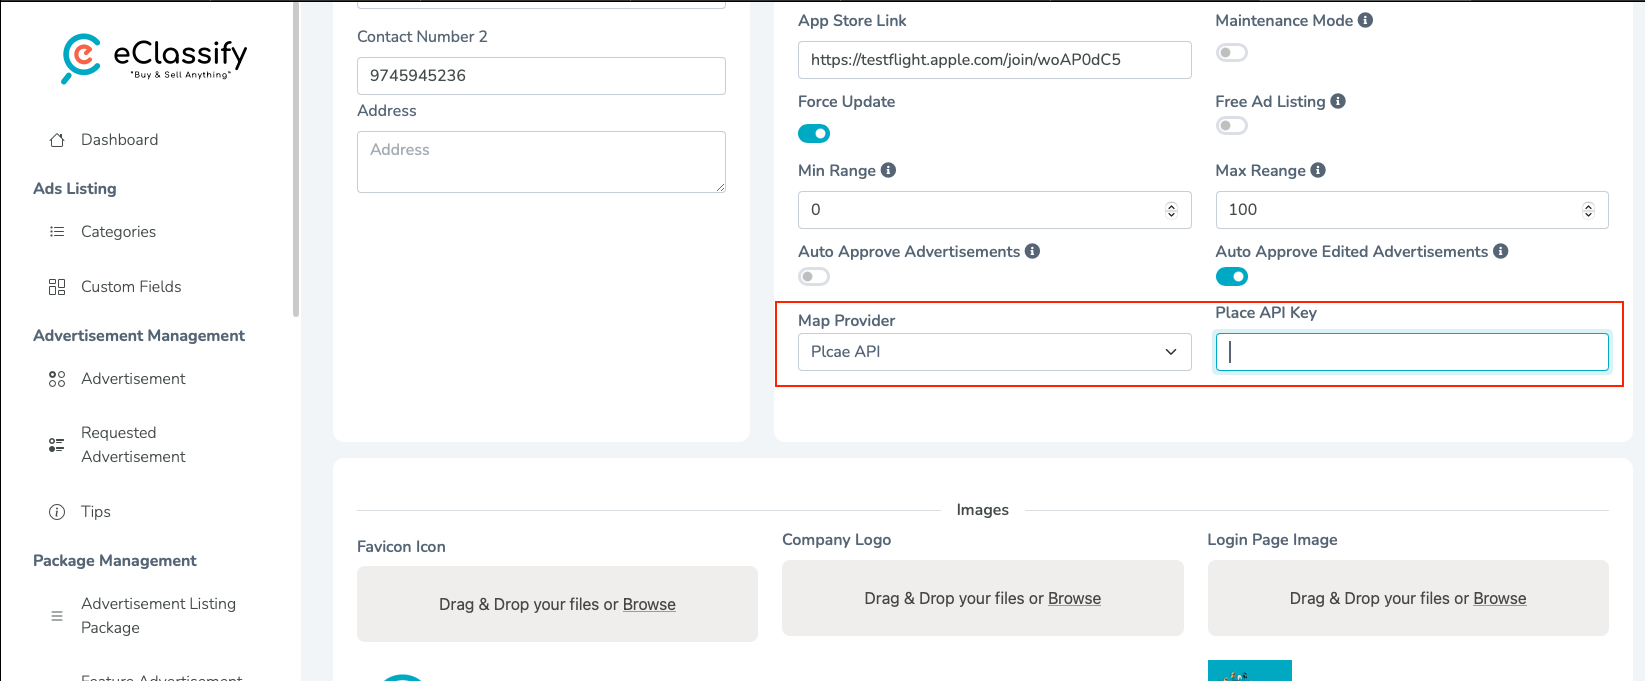Click Browse link under Login Page Image

1499,598
